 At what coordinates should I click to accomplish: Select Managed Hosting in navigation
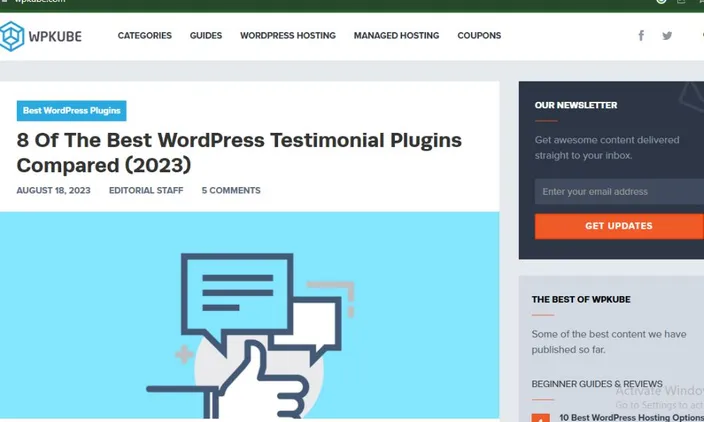(x=396, y=35)
